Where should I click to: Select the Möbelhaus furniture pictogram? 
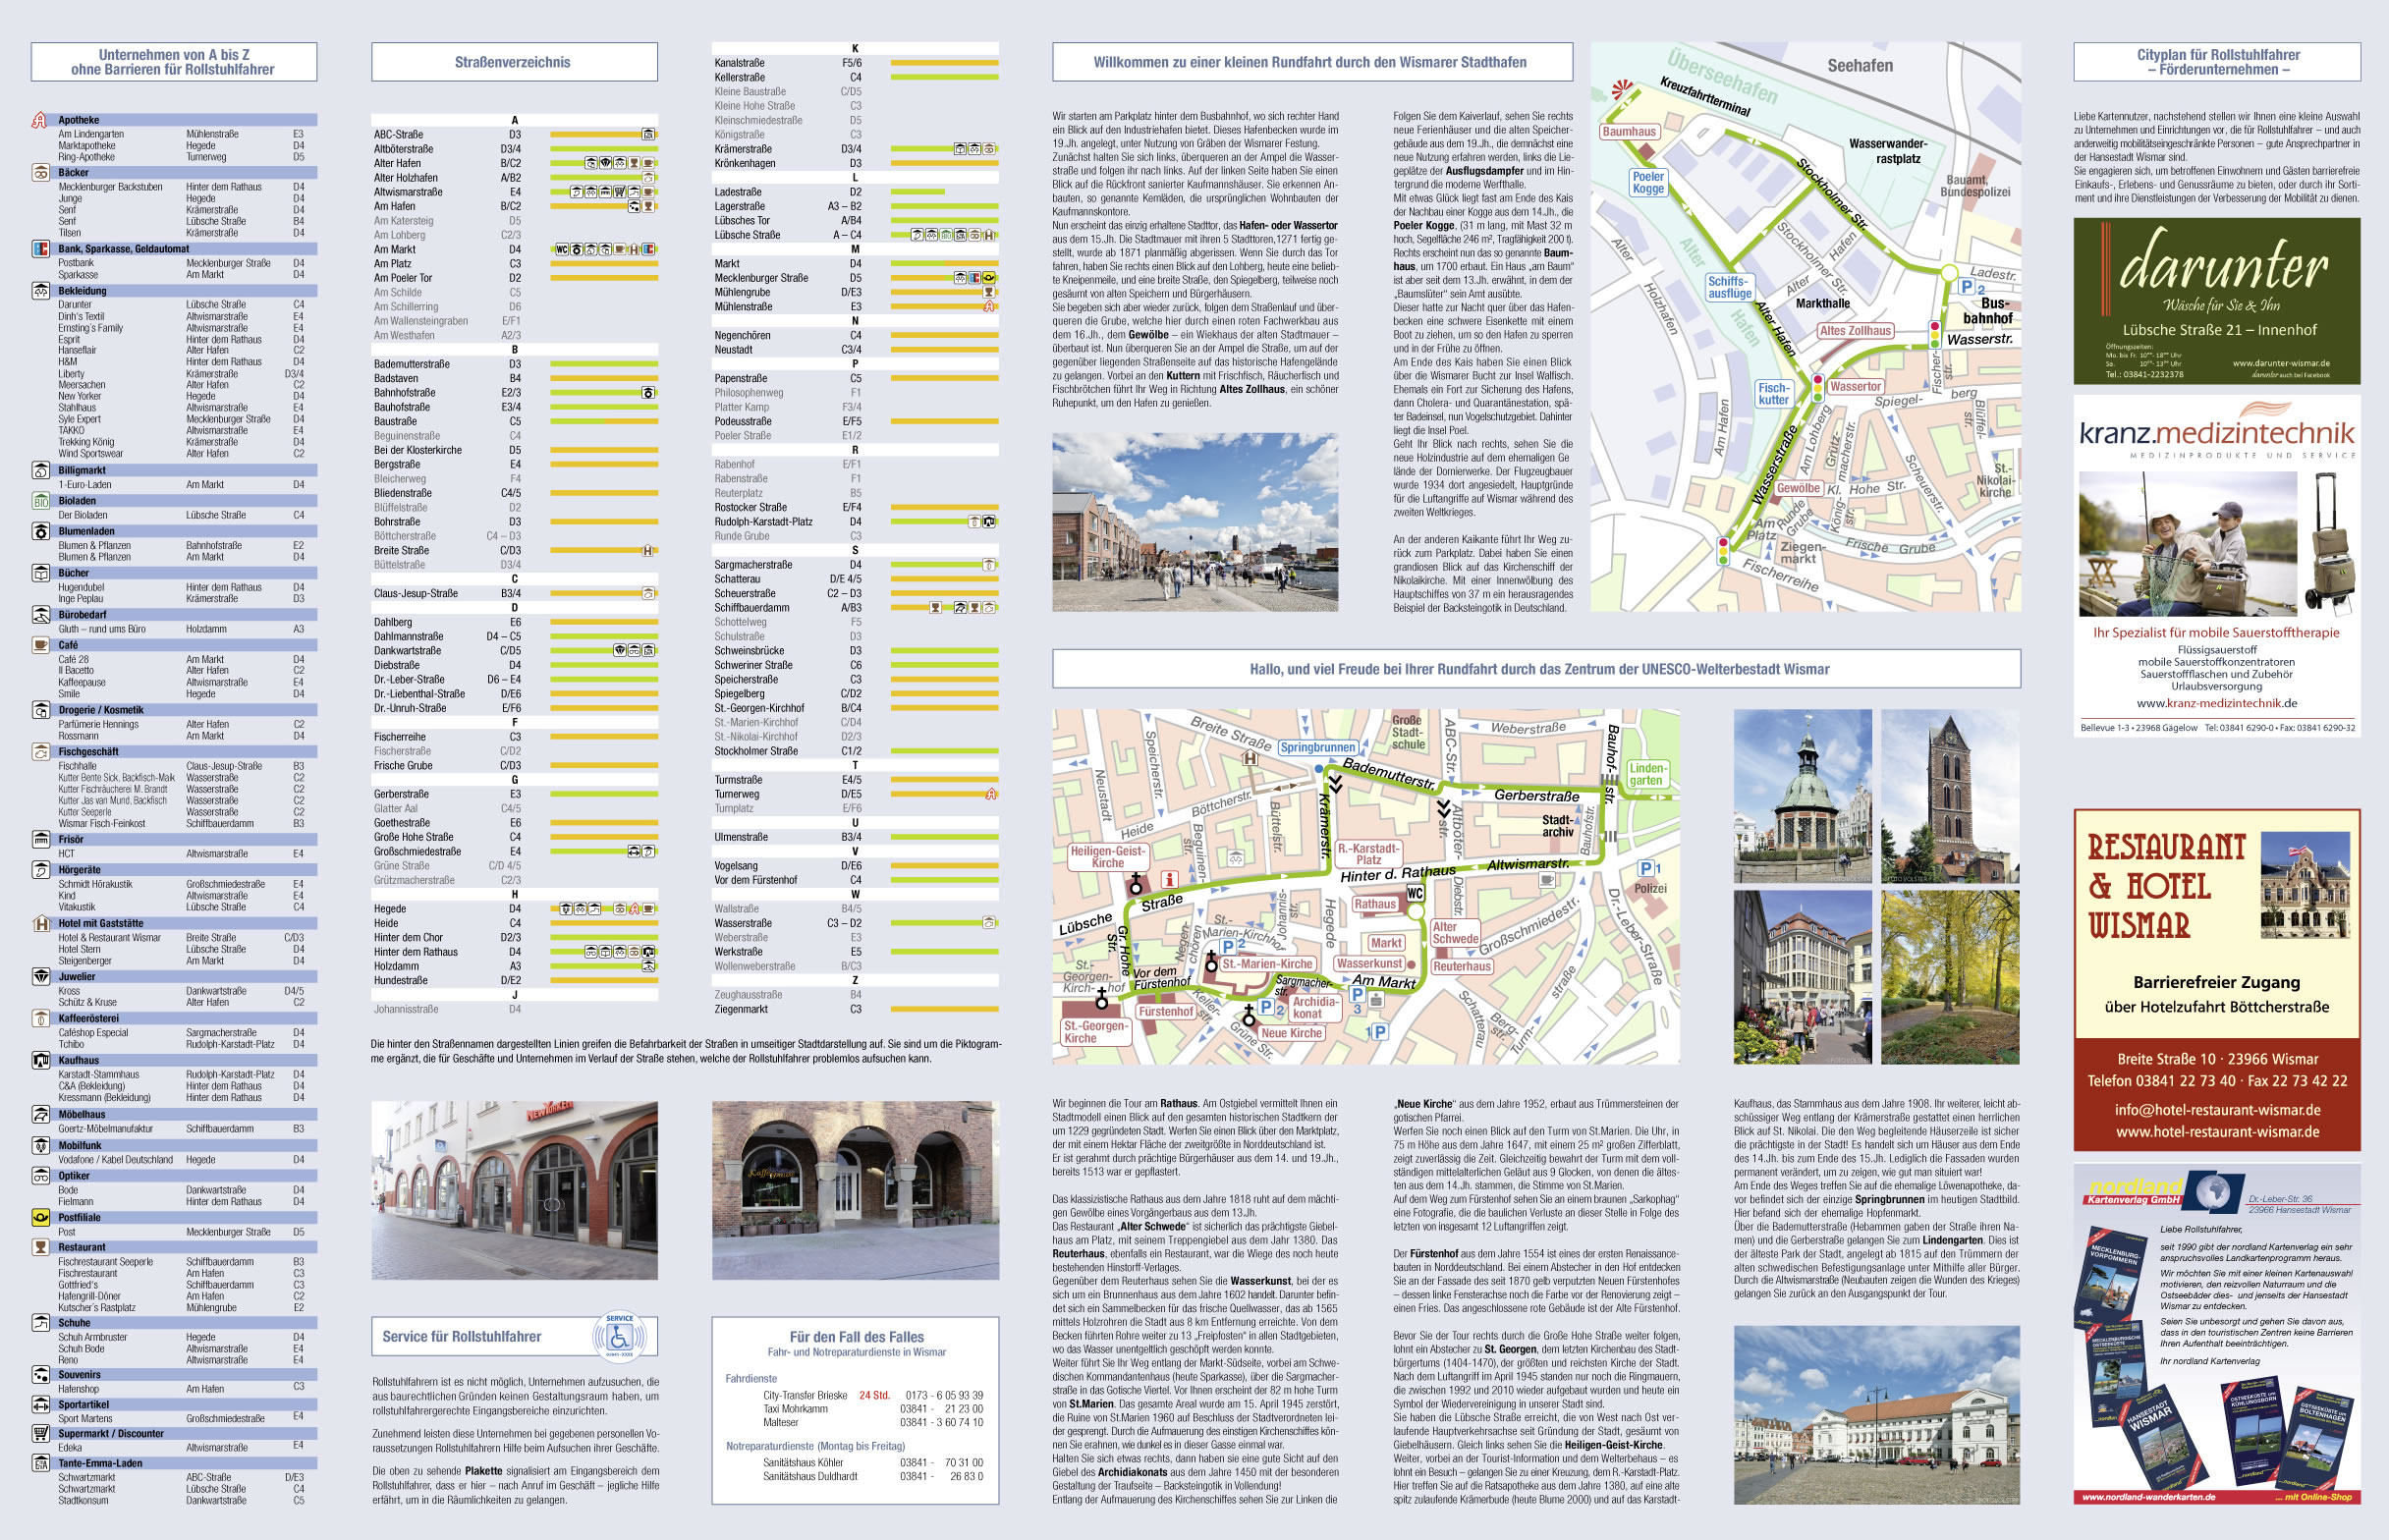click(x=40, y=1114)
